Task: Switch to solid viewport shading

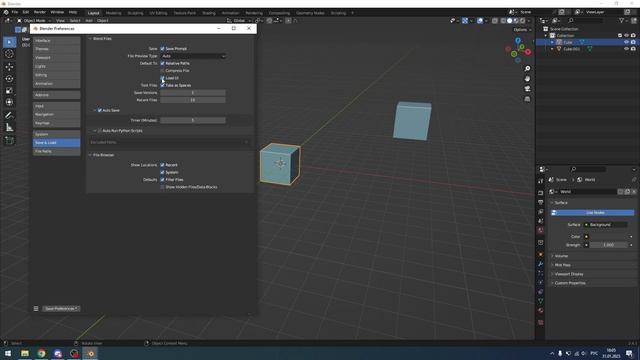Action: click(509, 20)
